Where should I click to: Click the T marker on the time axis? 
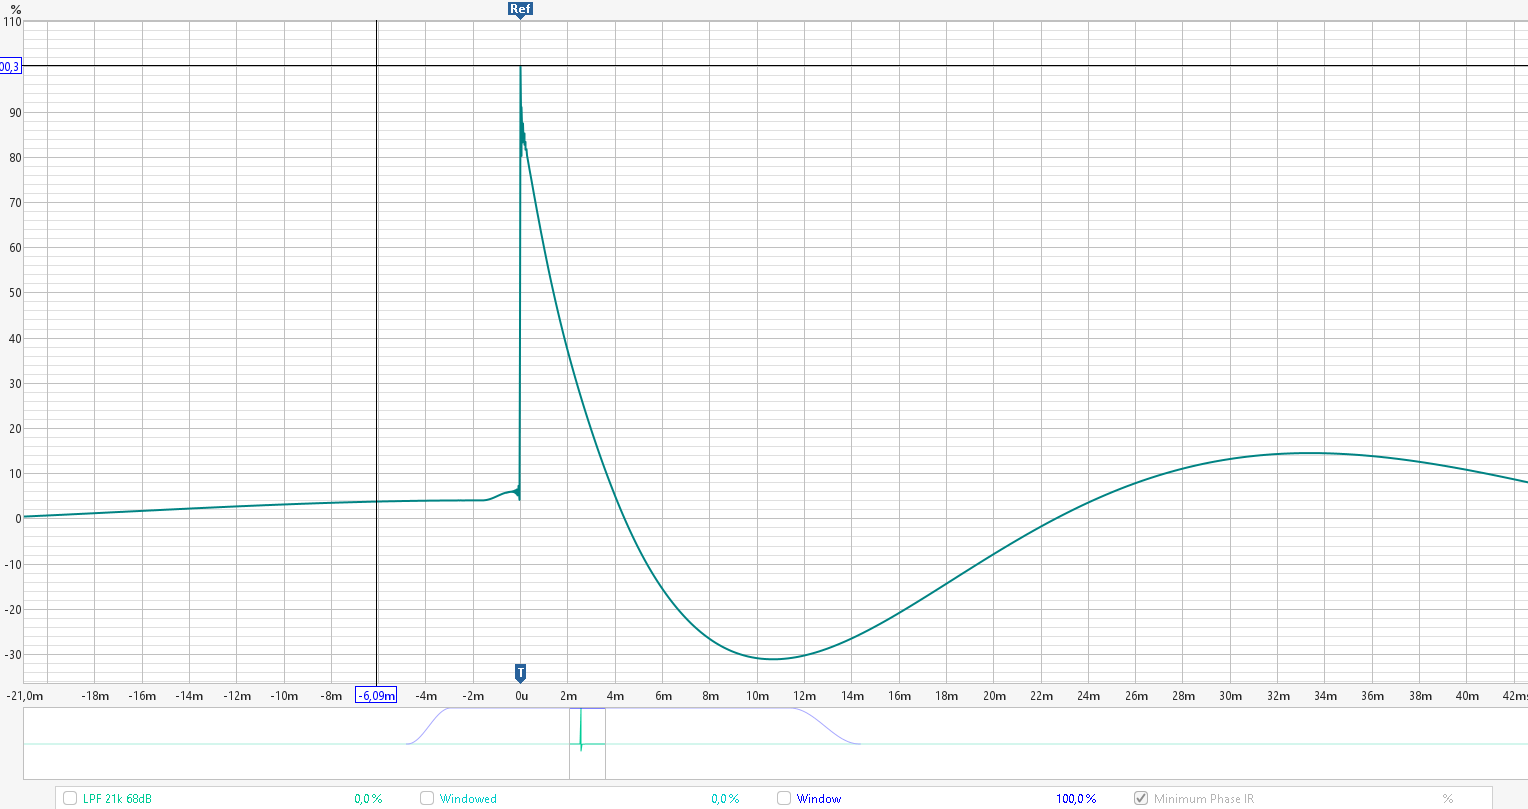tap(520, 672)
